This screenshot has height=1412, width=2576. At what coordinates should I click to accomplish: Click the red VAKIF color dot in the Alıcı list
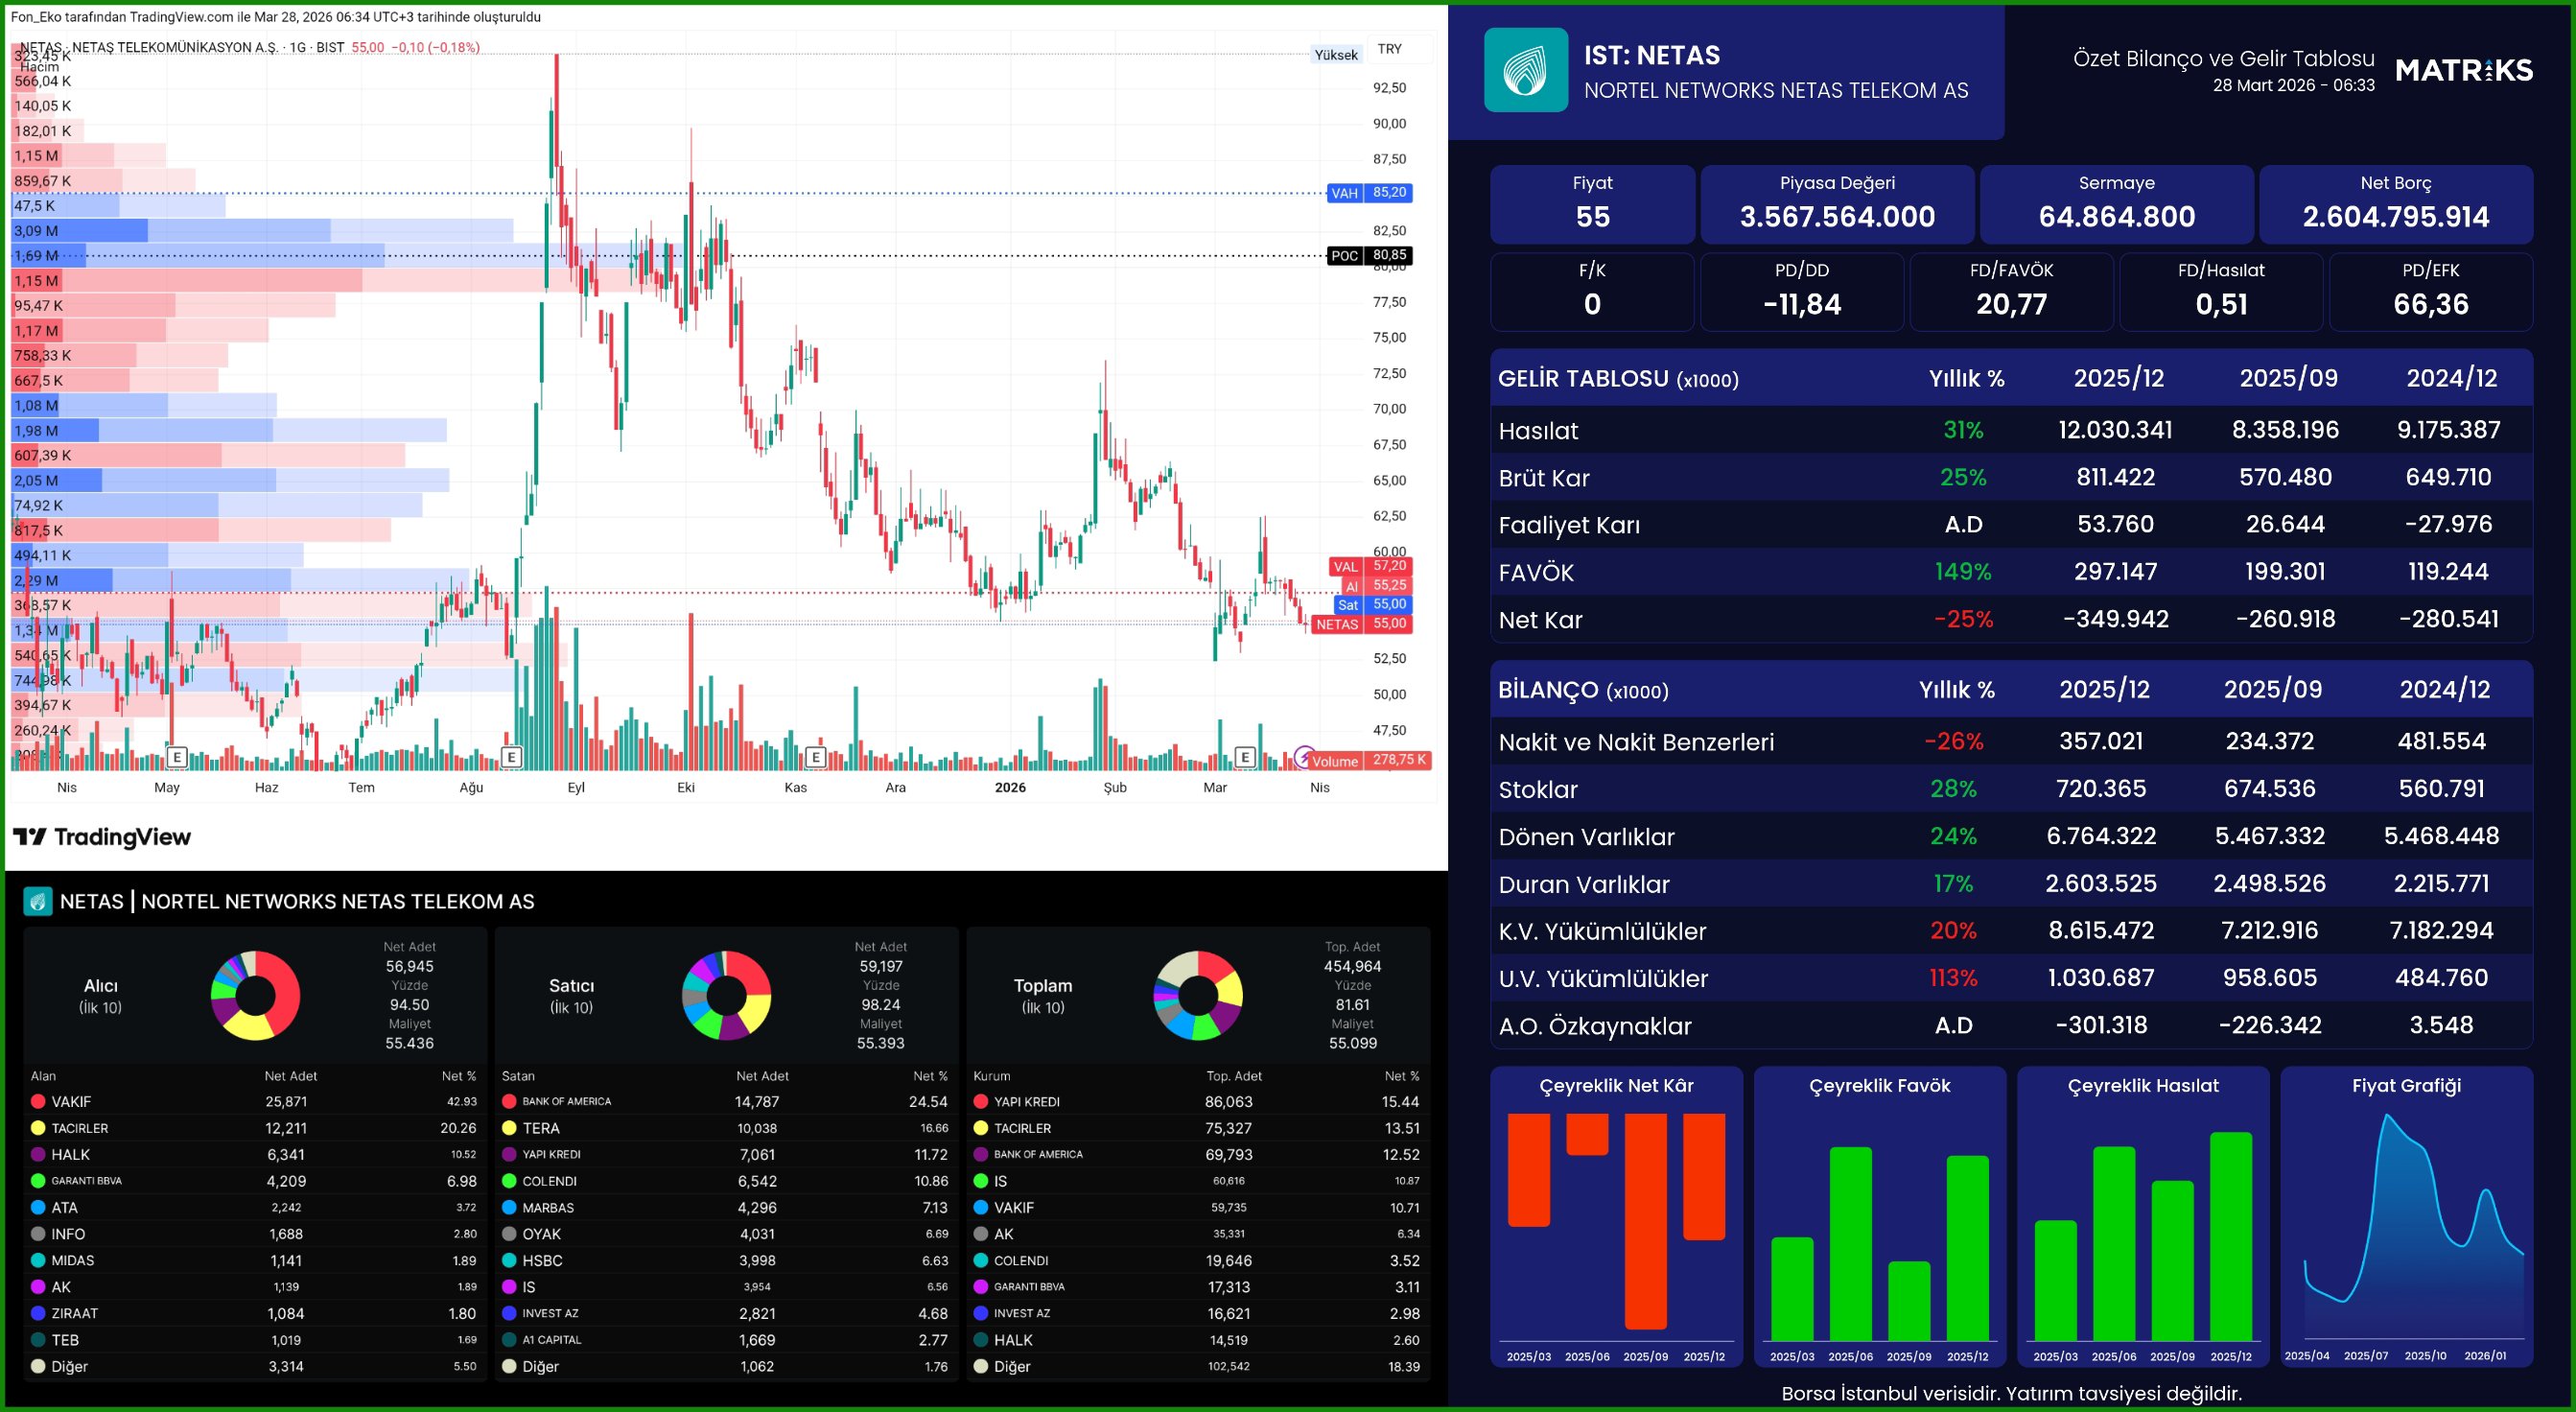[38, 1101]
